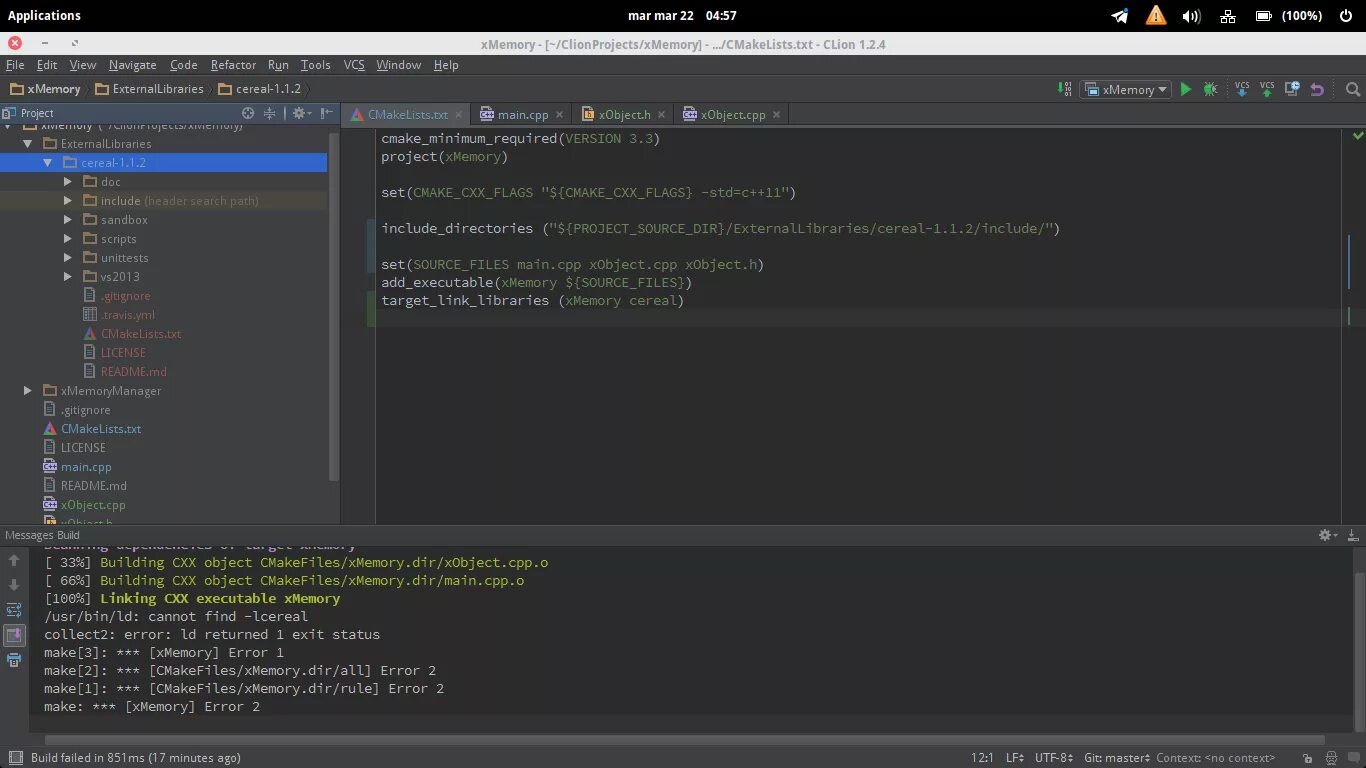
Task: Open the volume speaker tray icon
Action: point(1191,16)
